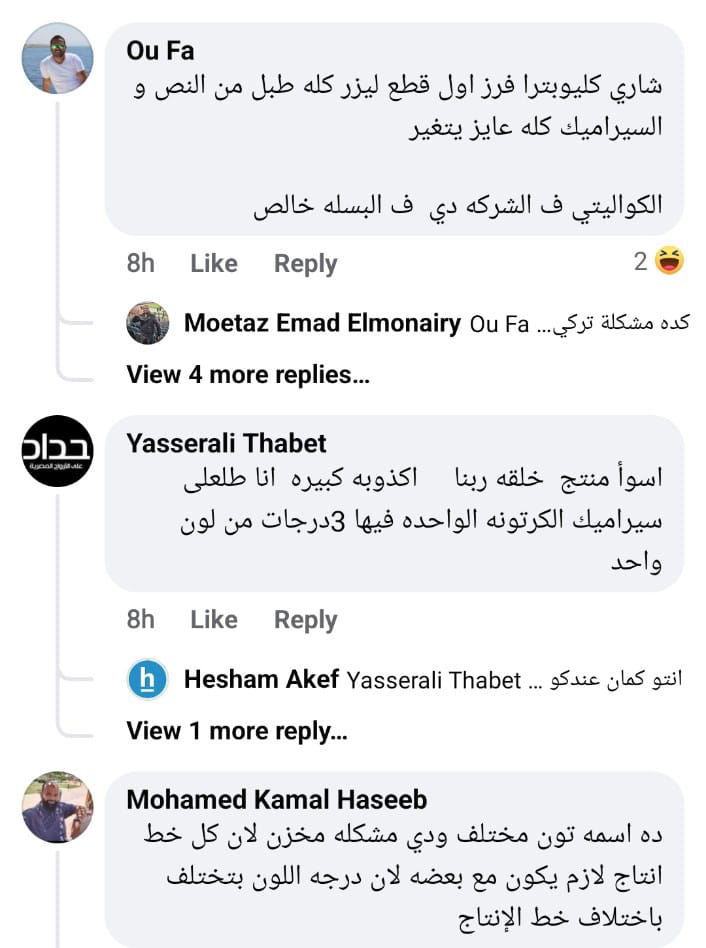Reply to Yasserali Thabet's comment
Viewport: 706px width, 948px height.
pos(306,620)
